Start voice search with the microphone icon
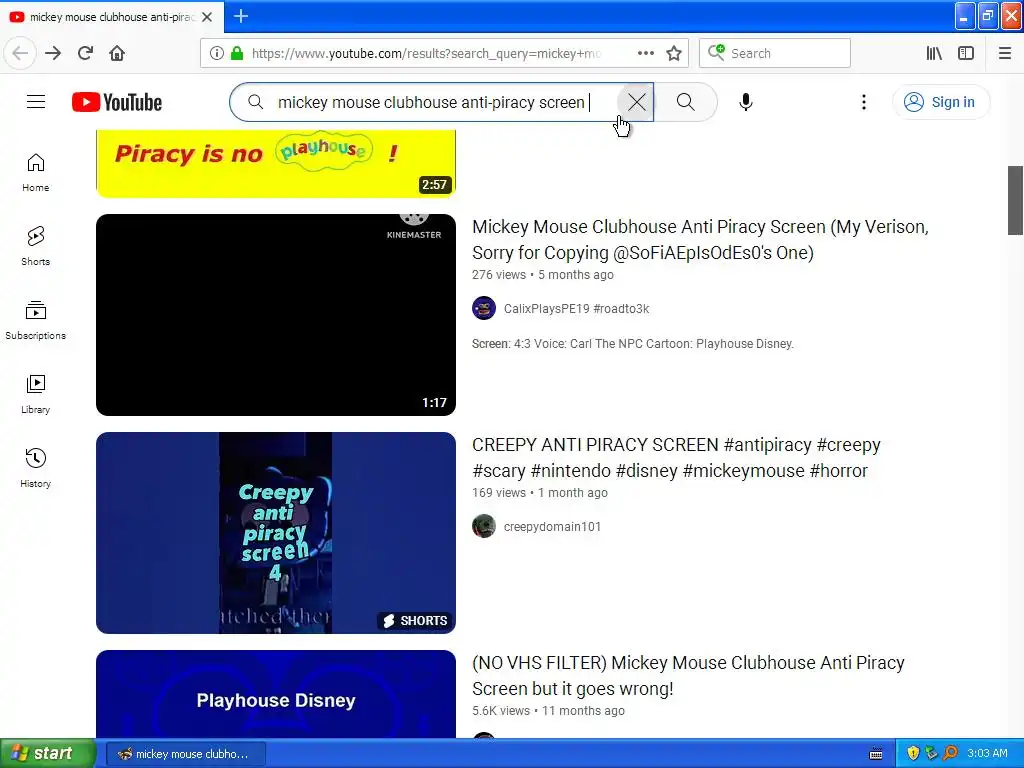The image size is (1024, 768). click(746, 102)
